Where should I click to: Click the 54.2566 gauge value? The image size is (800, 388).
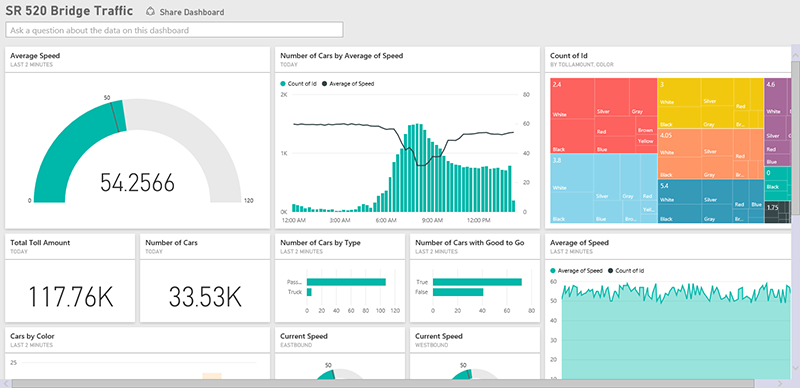[x=137, y=183]
